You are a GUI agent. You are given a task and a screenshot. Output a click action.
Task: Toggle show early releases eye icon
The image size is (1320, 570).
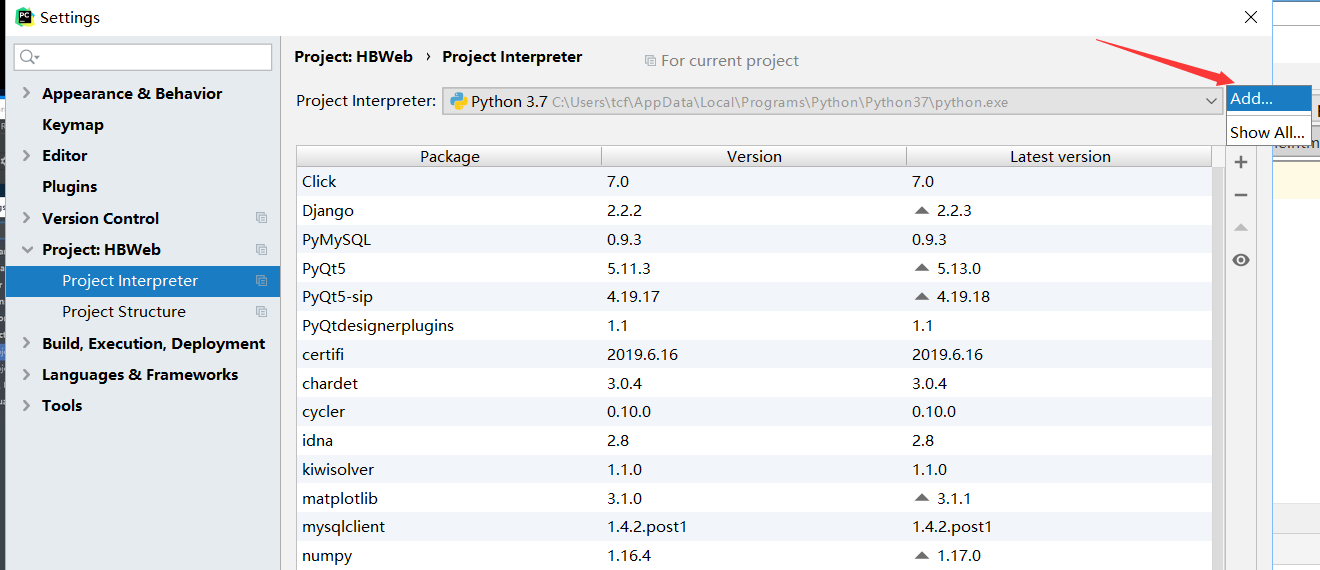tap(1241, 260)
